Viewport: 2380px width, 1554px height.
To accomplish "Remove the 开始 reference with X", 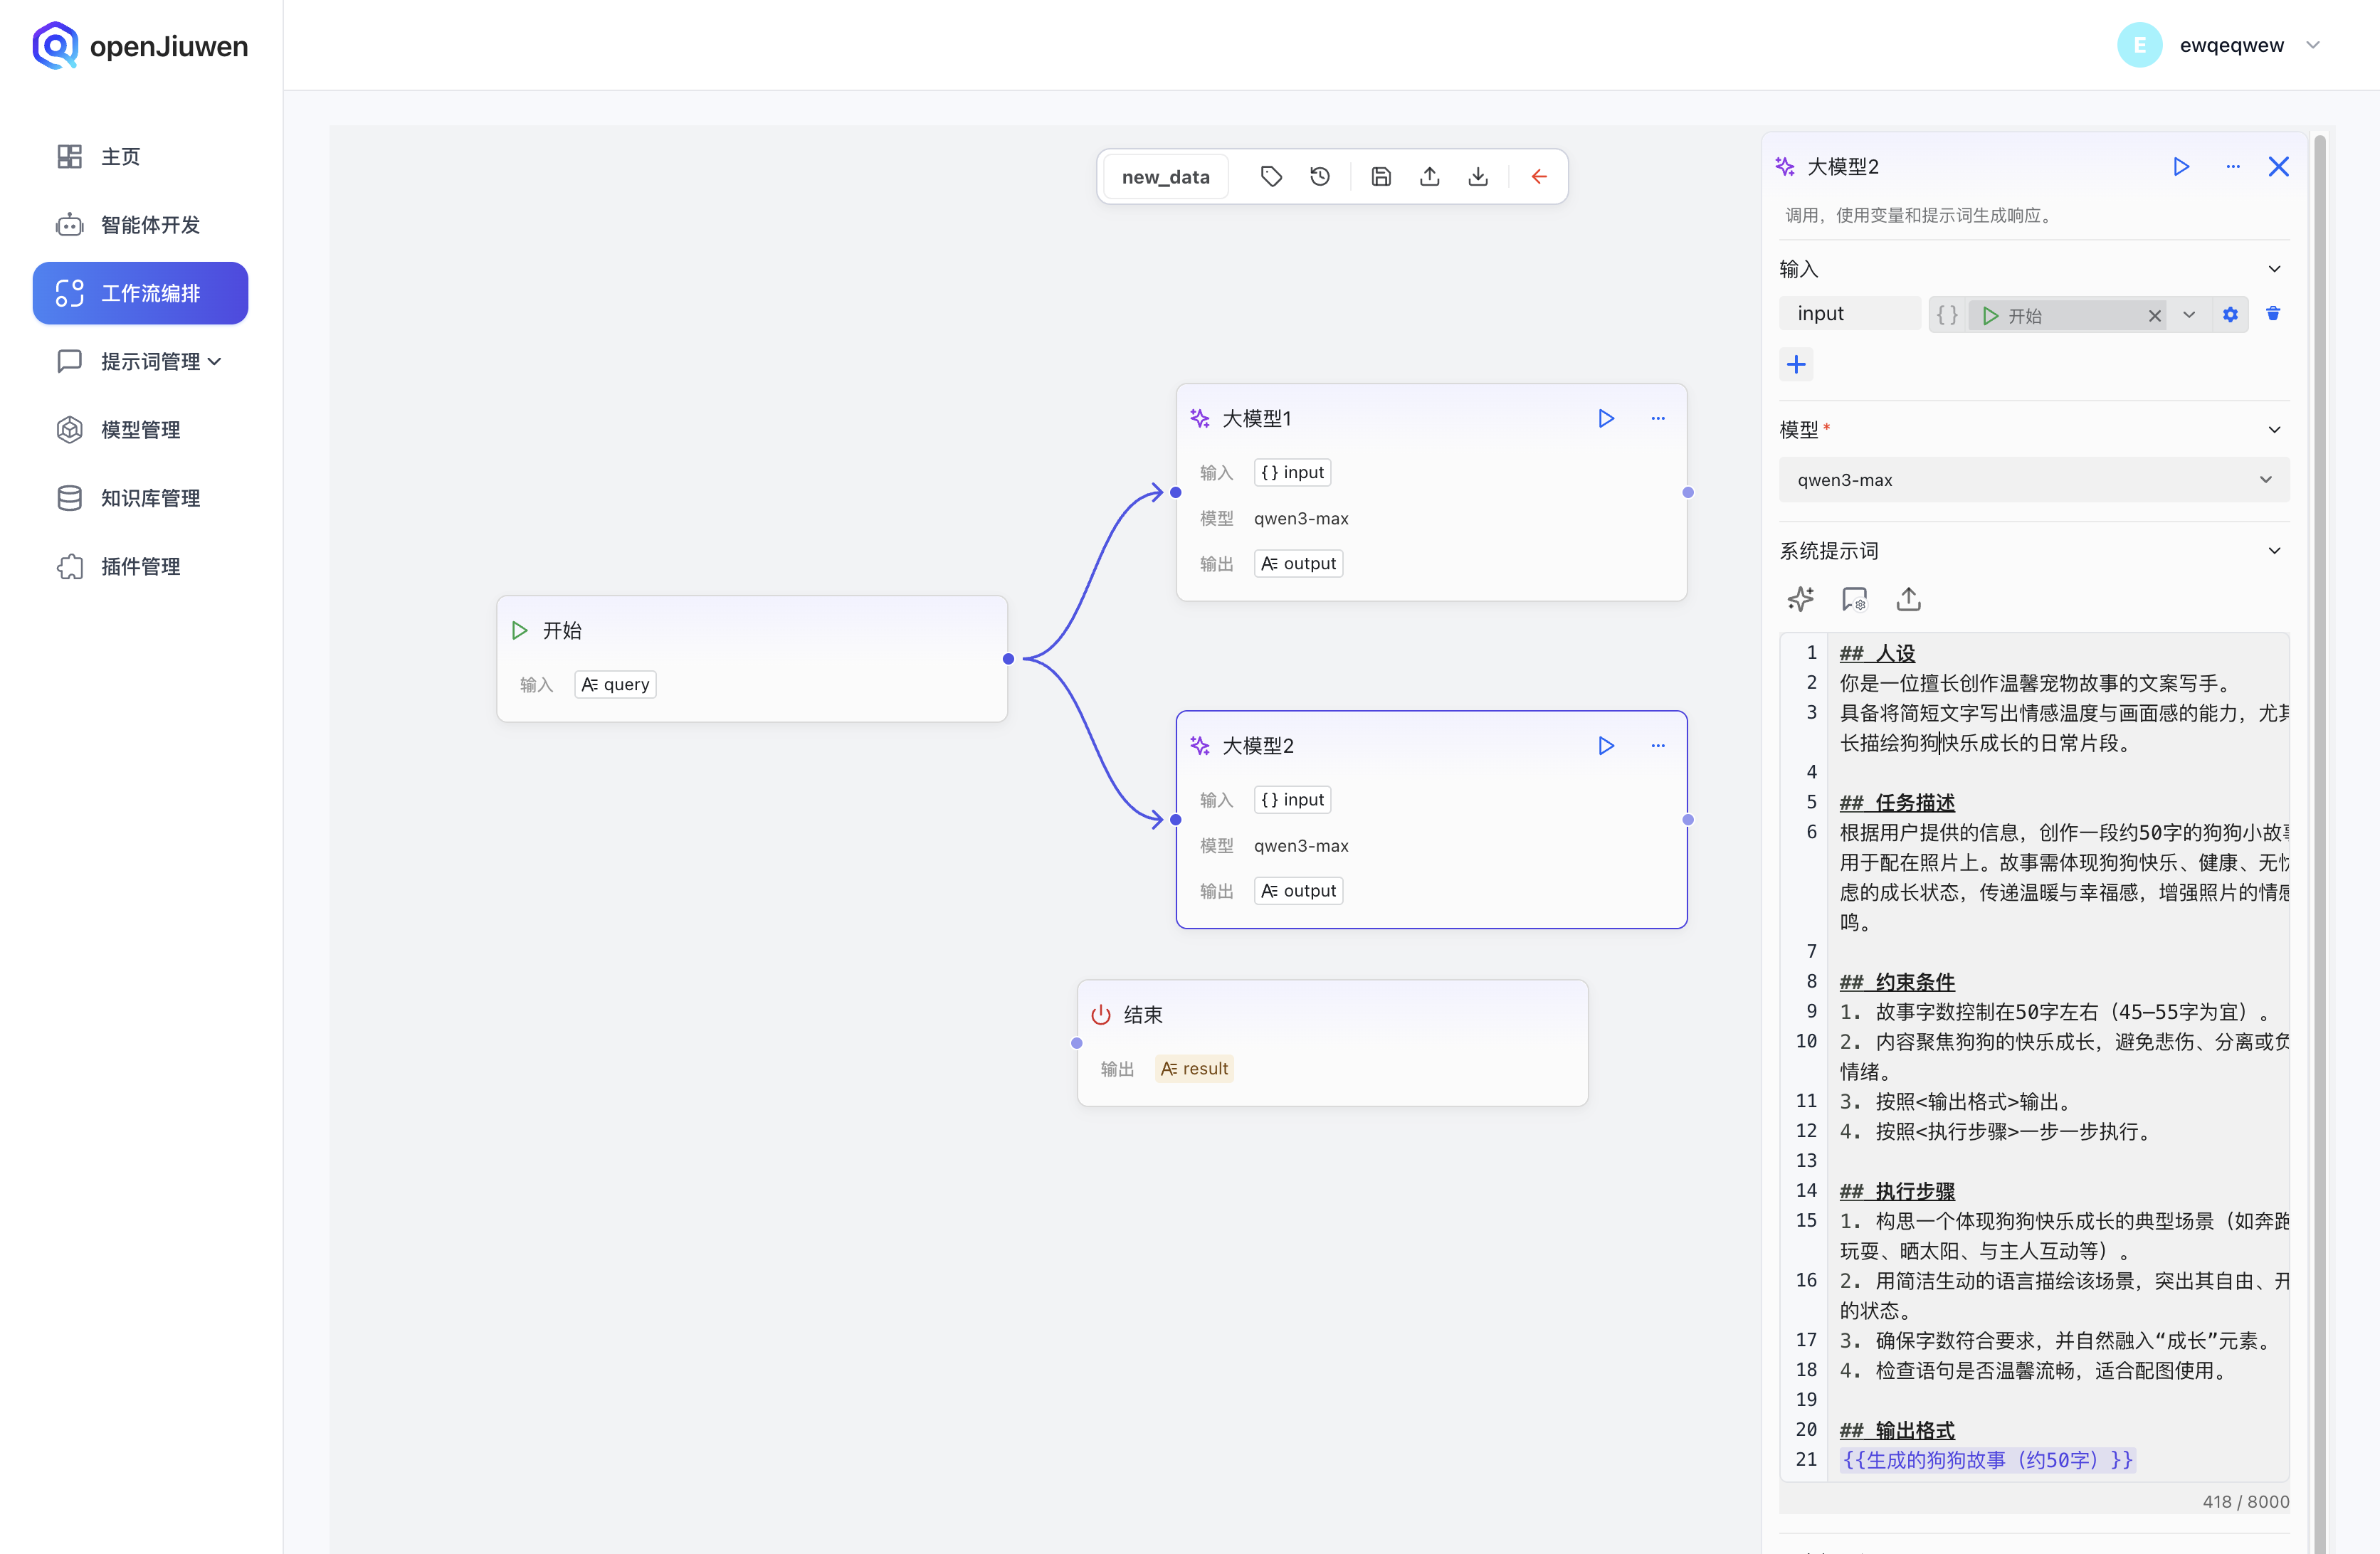I will [2154, 316].
